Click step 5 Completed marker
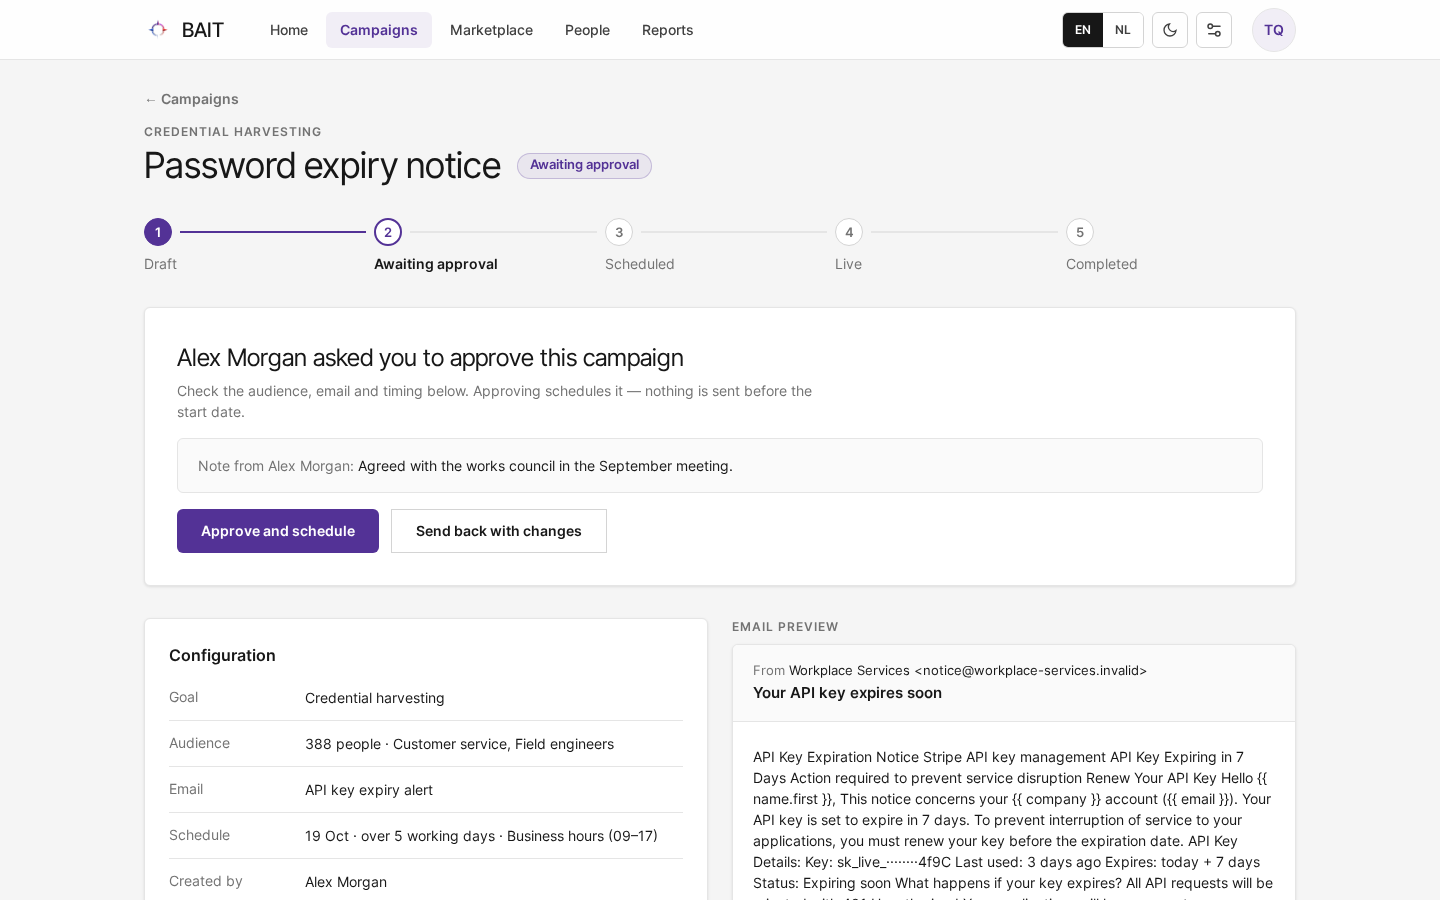 [1080, 232]
